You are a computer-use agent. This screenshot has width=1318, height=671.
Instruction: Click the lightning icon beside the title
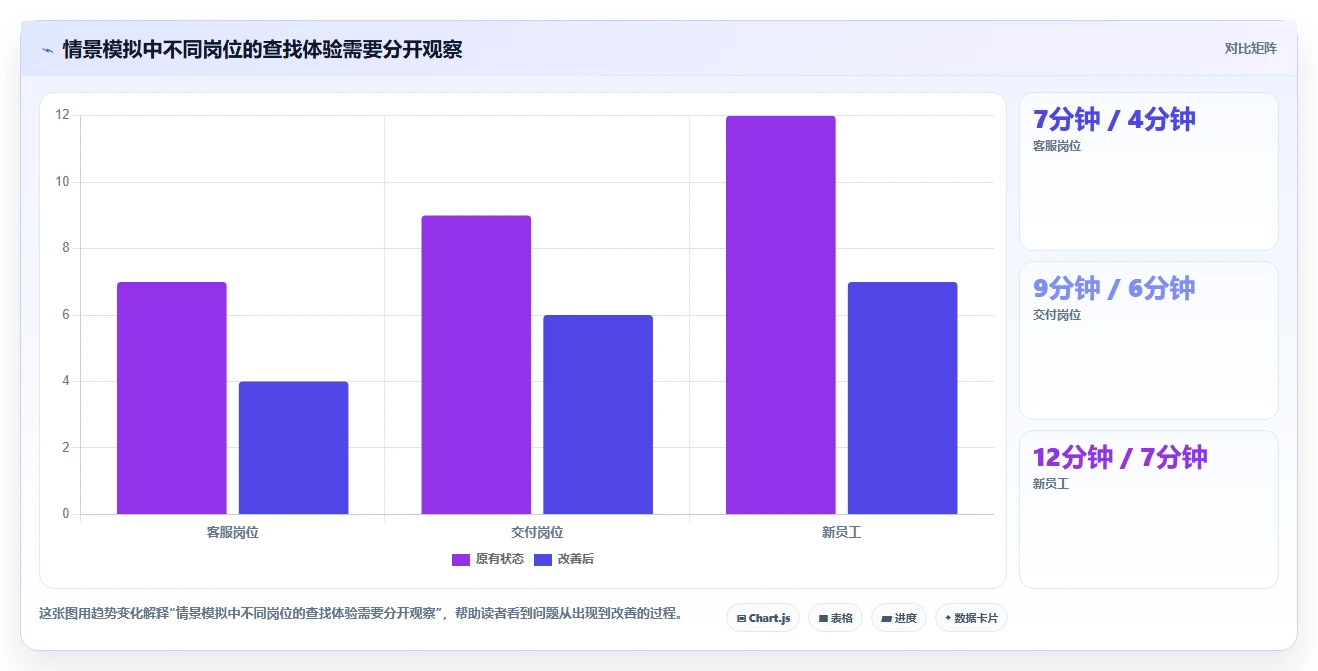click(47, 49)
